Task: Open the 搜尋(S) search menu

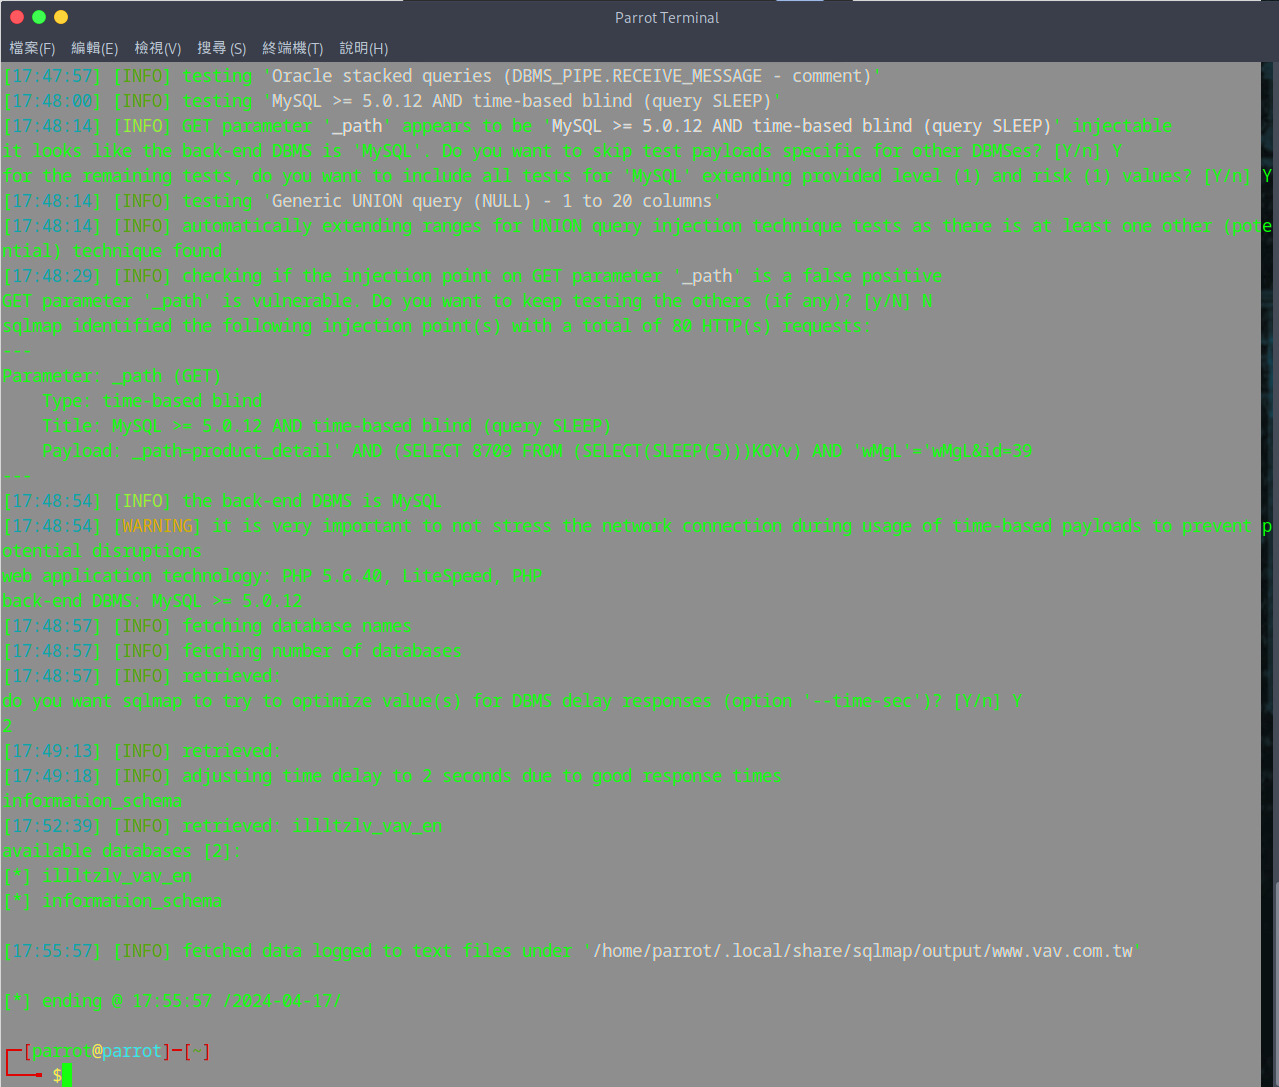Action: [x=222, y=48]
